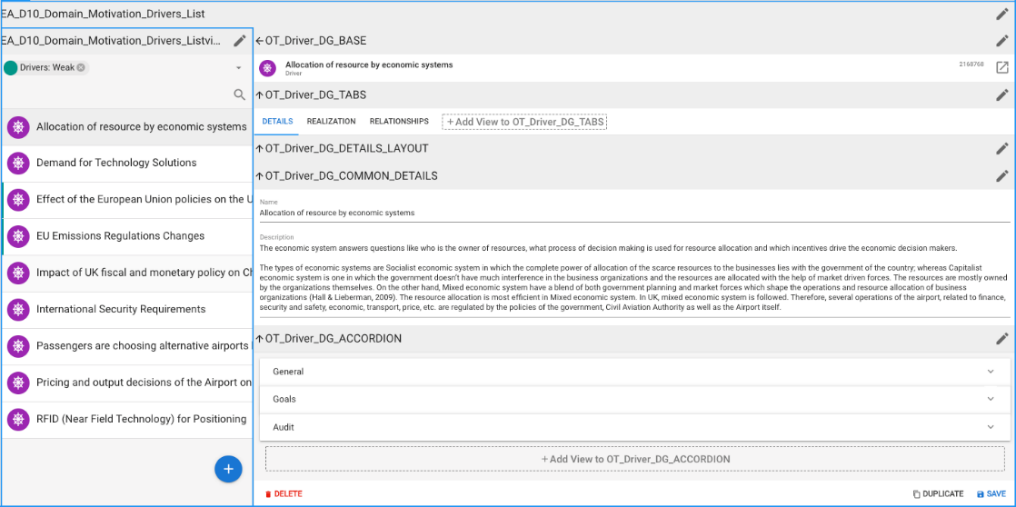Select International Security Requirements
Viewport: 1016px width, 507px height.
pyautogui.click(x=127, y=309)
